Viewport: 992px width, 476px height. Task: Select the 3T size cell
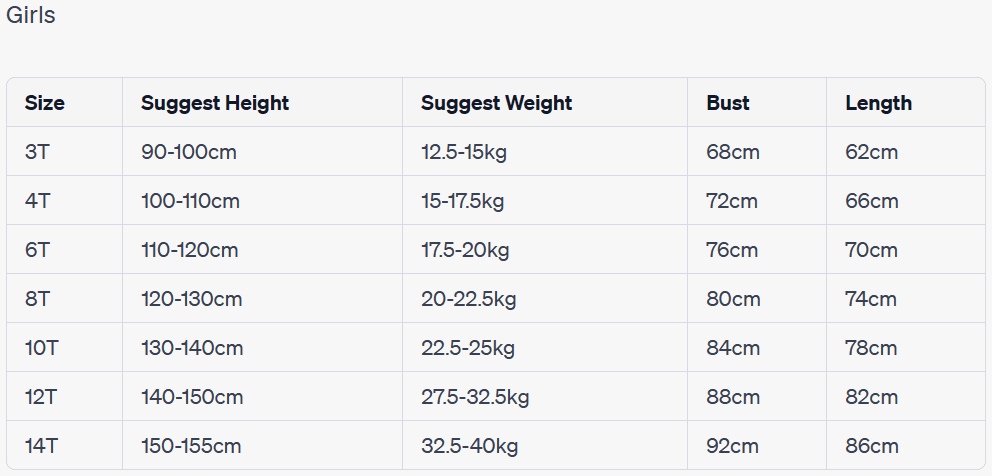point(37,152)
